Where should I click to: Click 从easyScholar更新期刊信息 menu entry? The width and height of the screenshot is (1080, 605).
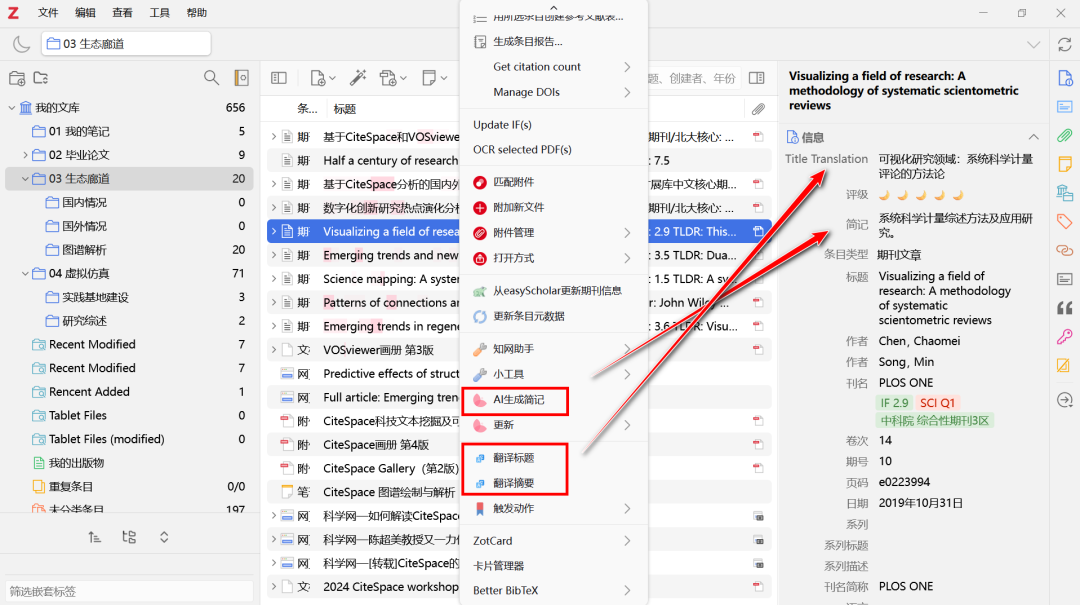tap(556, 291)
